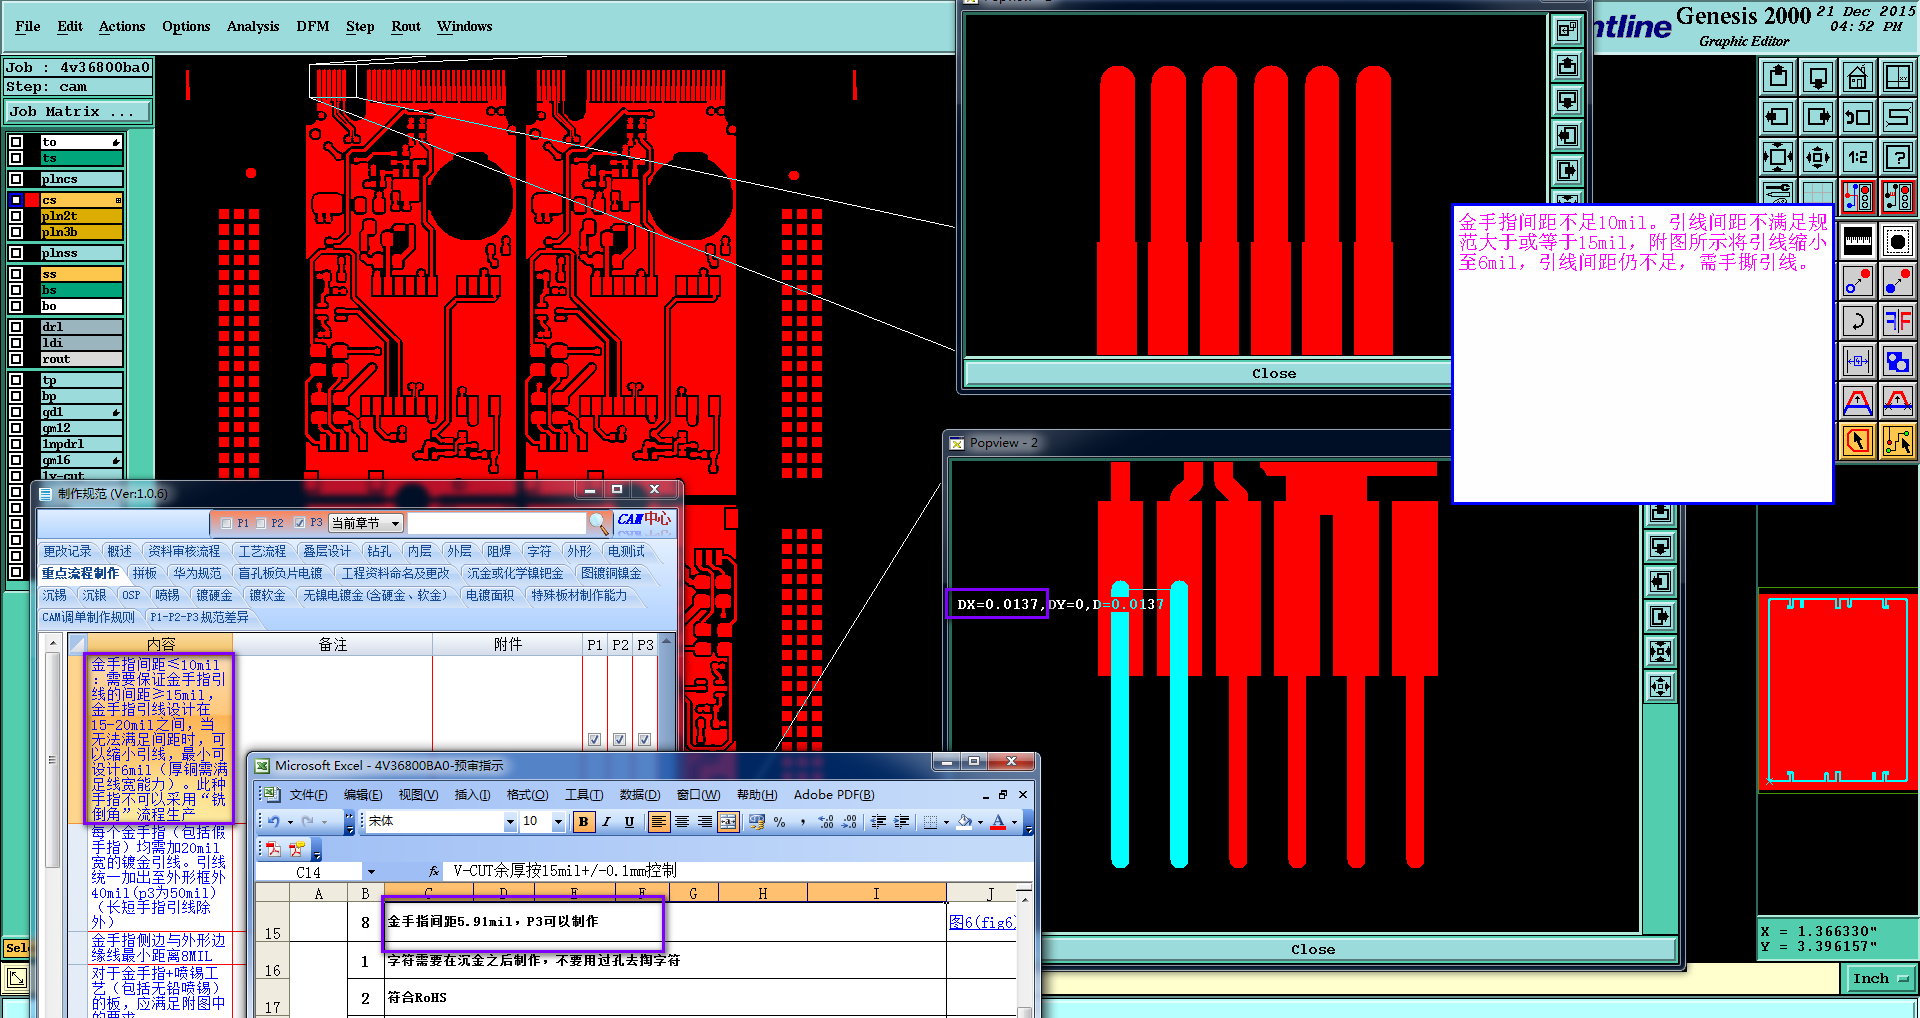Click the Excel formula bar text field
The image size is (1920, 1018).
click(x=738, y=871)
